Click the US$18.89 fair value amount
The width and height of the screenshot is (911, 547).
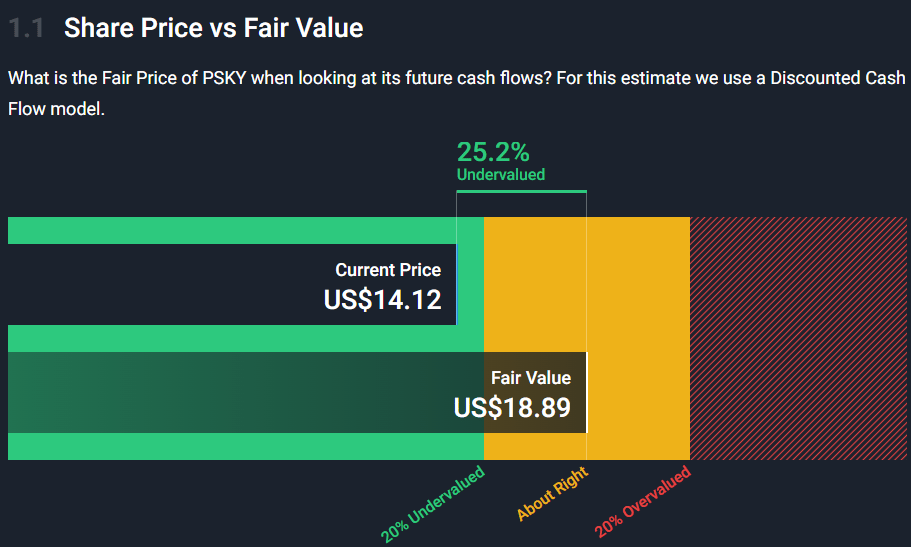[x=512, y=407]
